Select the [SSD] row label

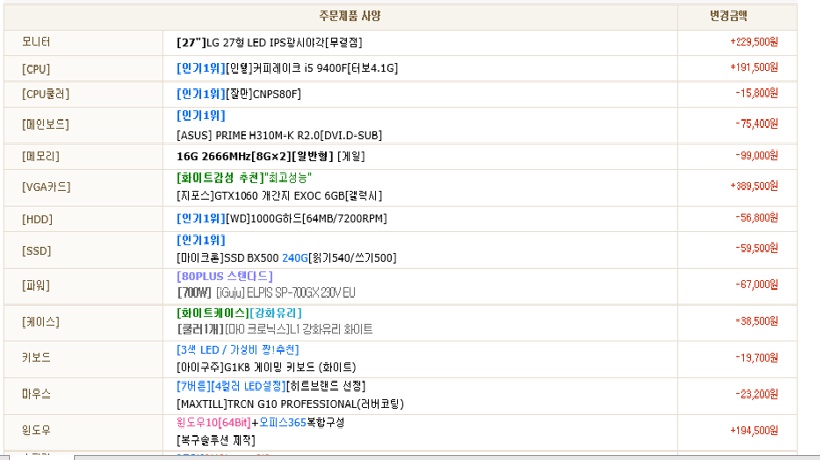(36, 251)
